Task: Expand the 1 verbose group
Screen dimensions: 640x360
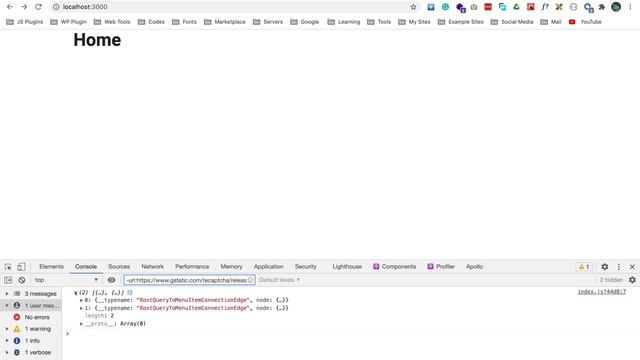Action: 7,352
